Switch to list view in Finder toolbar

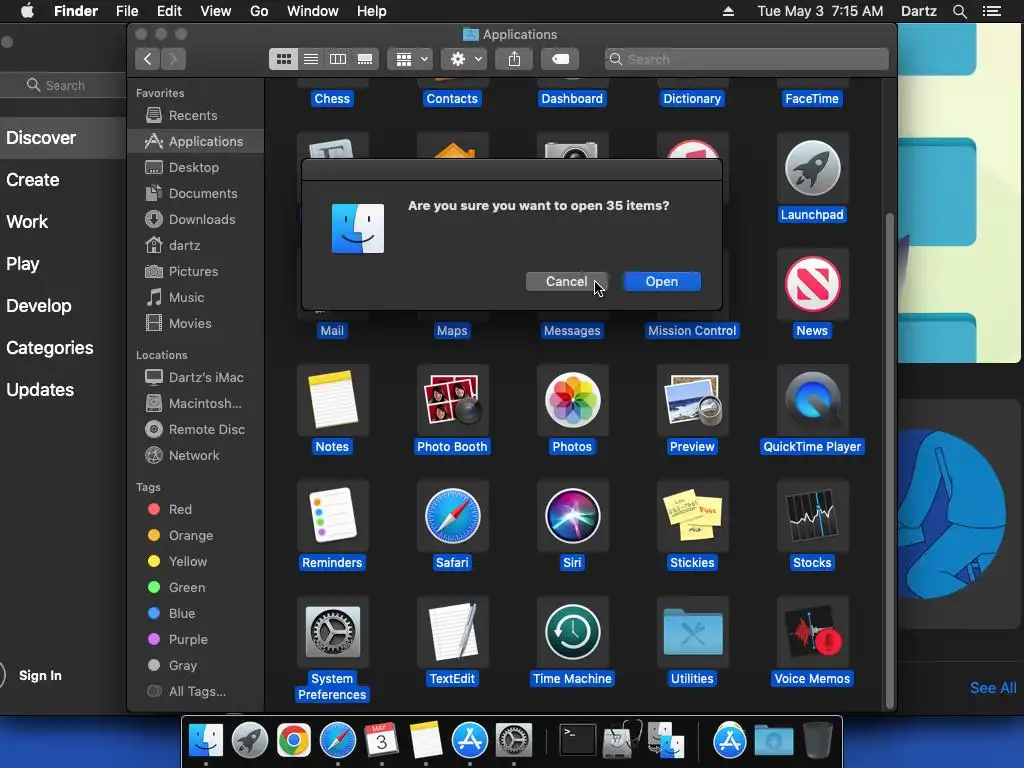[311, 59]
